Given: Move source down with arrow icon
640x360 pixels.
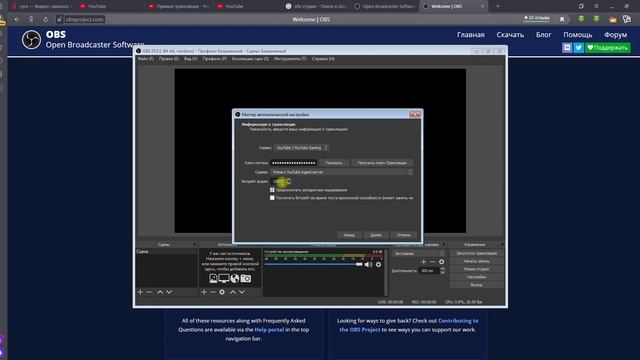Looking at the screenshot, I should click(242, 292).
